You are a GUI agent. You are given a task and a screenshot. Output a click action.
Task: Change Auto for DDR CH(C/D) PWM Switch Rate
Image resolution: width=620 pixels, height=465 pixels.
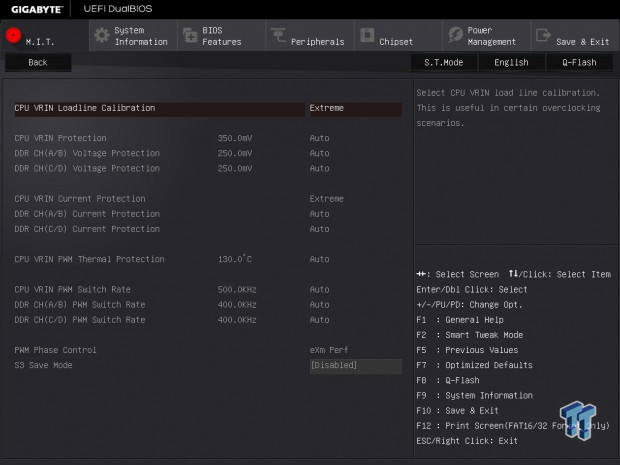coord(319,320)
